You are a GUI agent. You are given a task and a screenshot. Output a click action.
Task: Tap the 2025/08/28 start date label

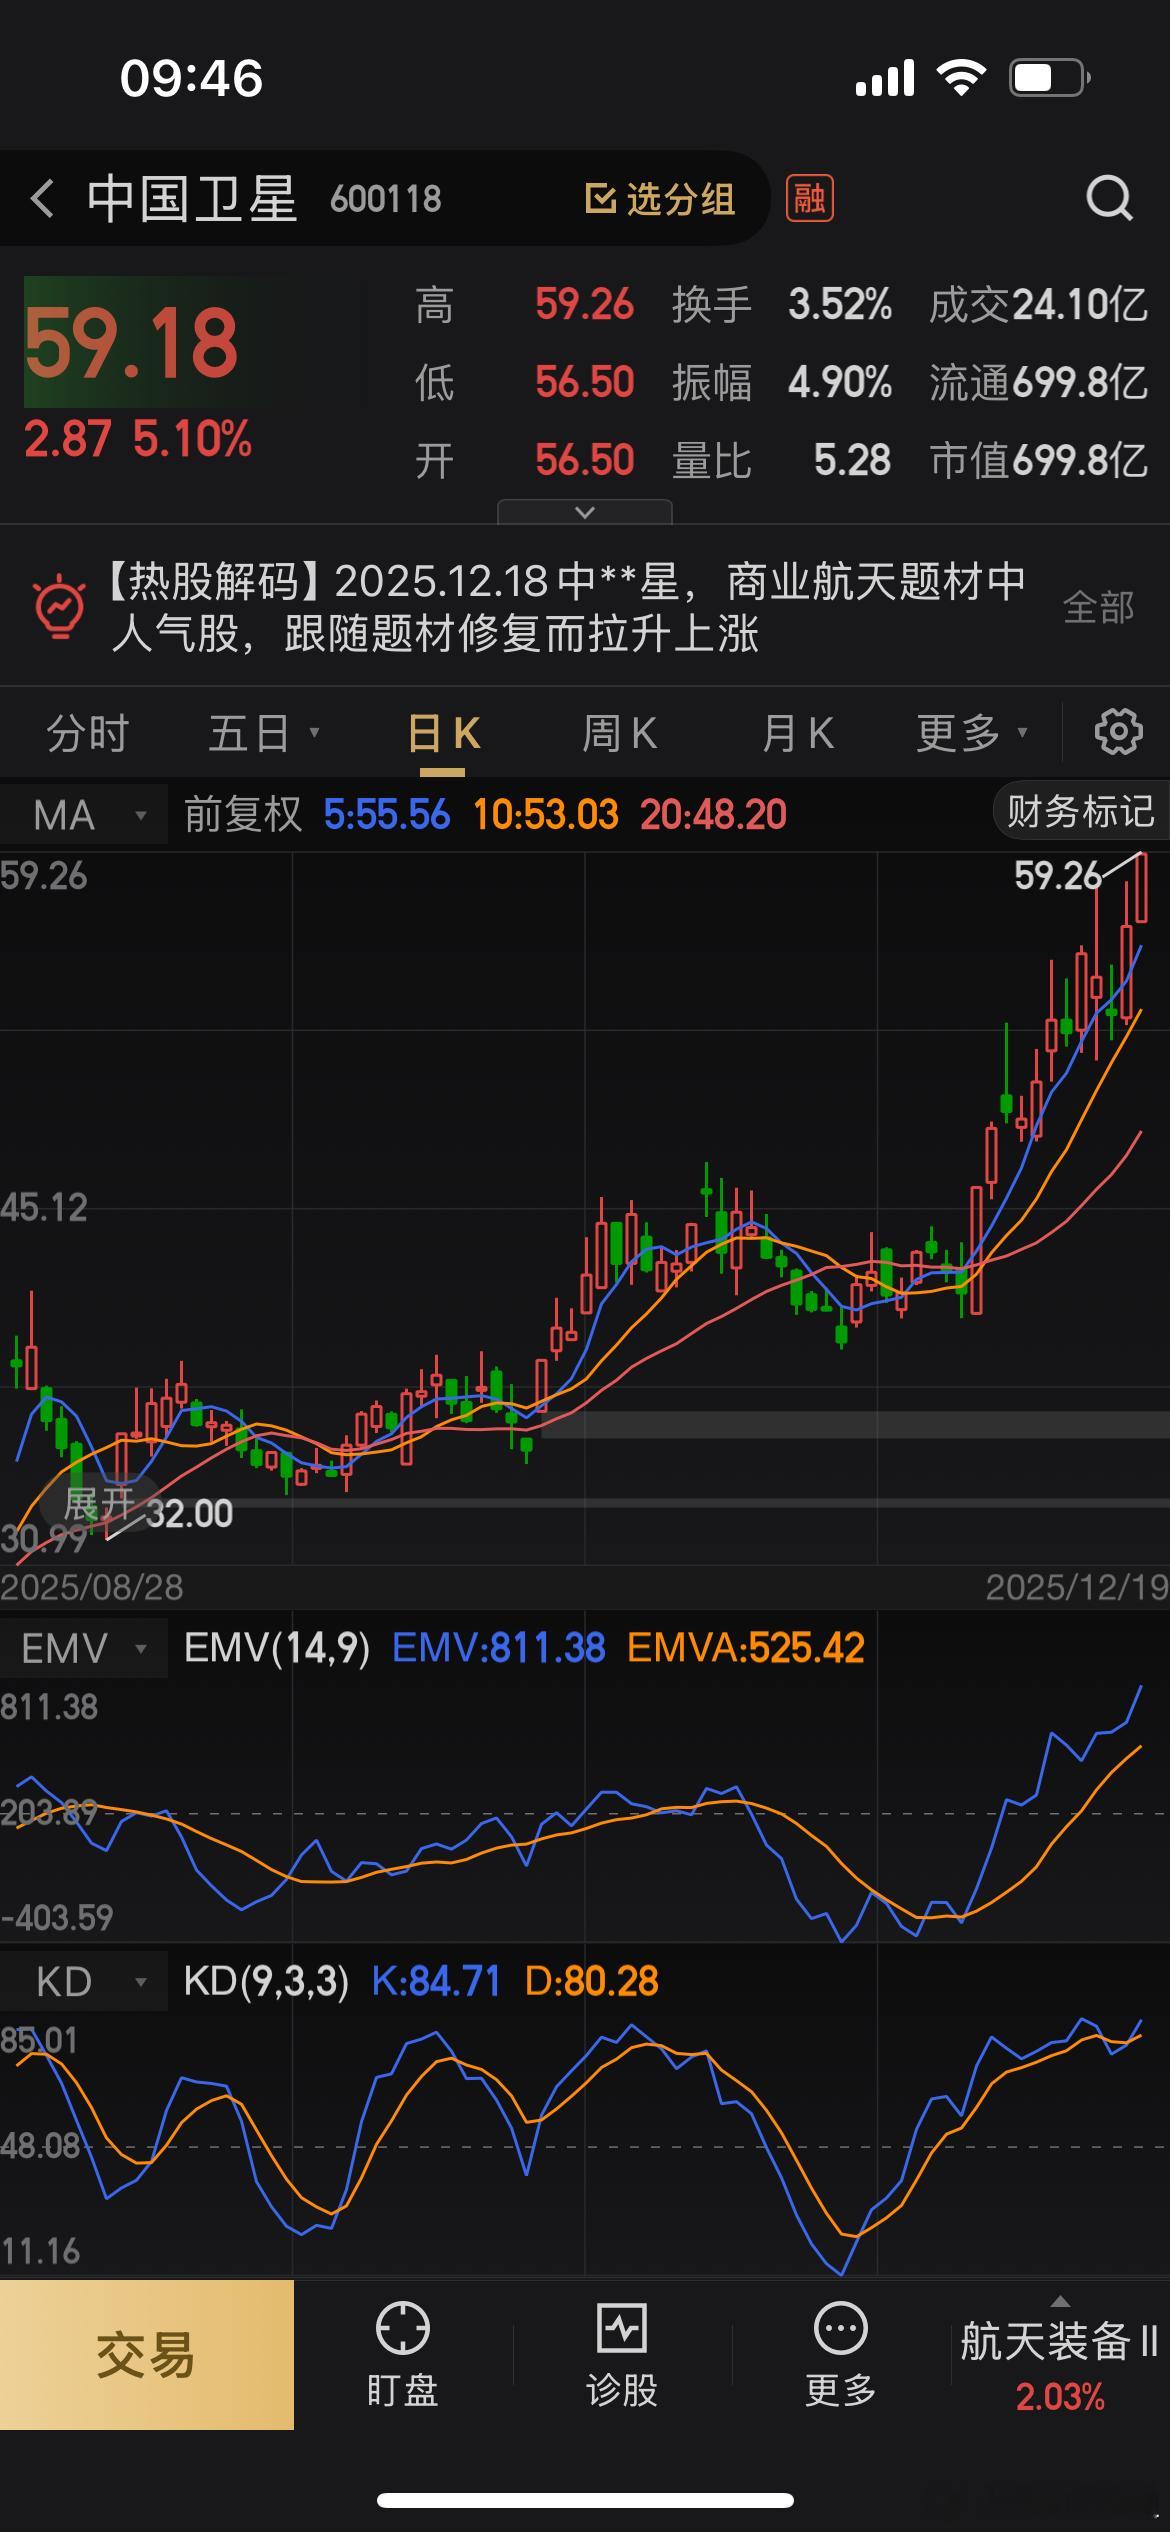pos(92,1587)
